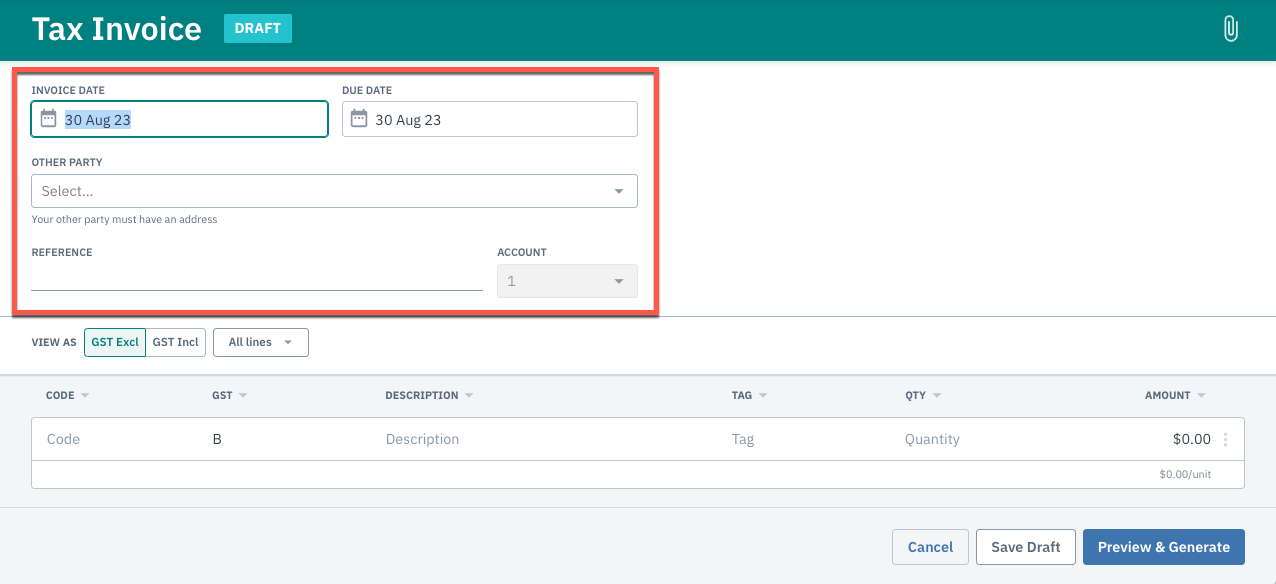Switch view to GST Excl
Screen dimensions: 1276x584
point(115,342)
